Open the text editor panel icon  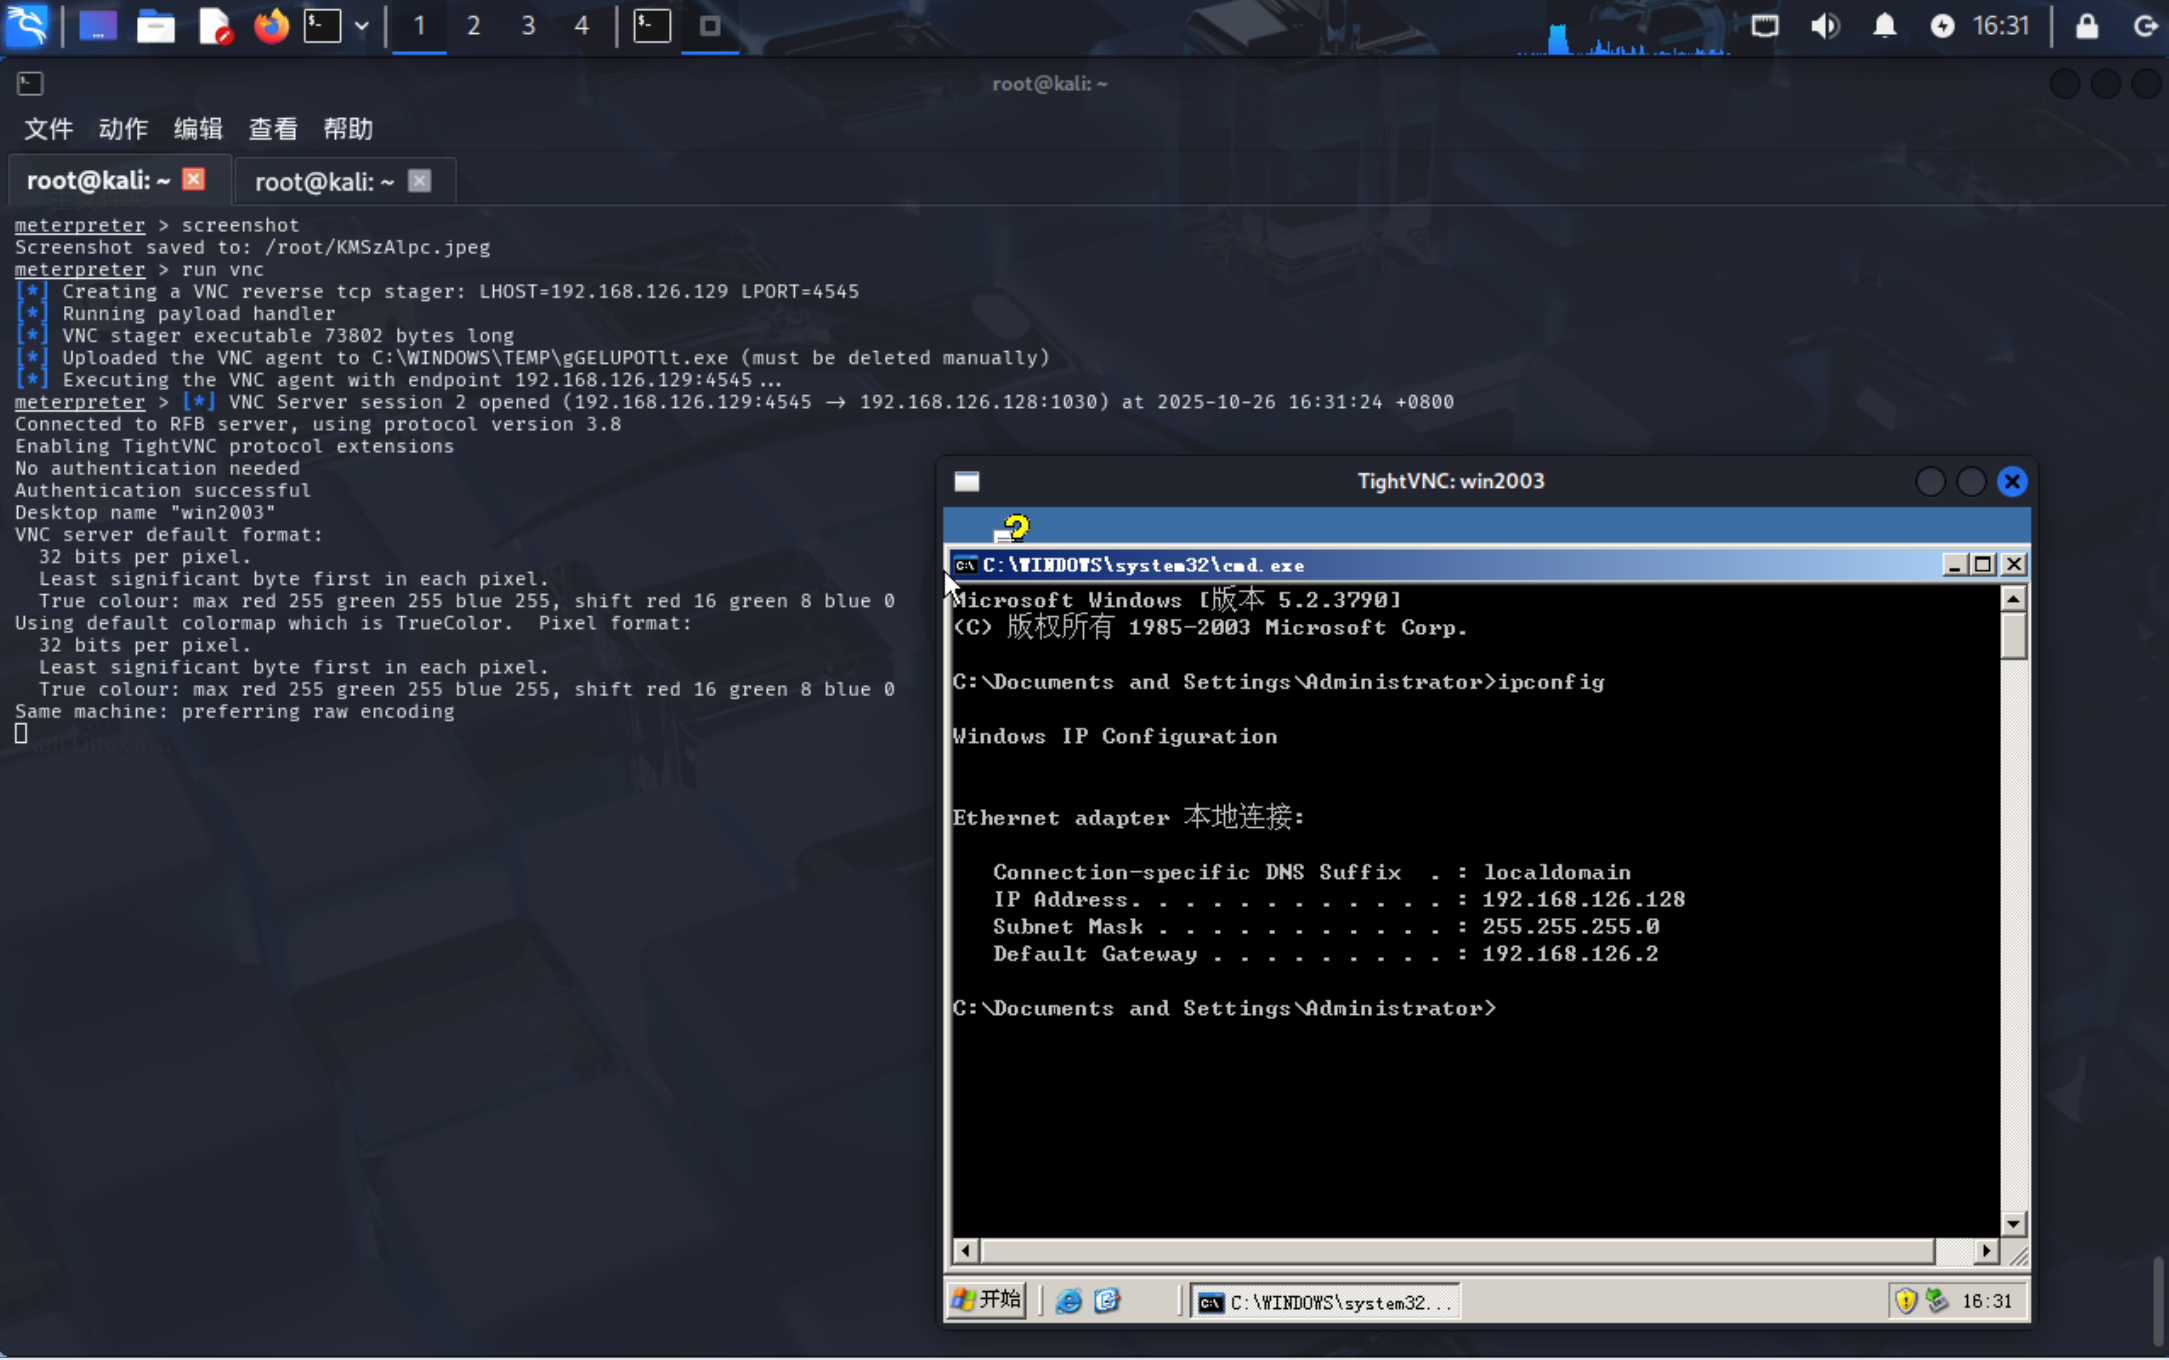[x=214, y=26]
